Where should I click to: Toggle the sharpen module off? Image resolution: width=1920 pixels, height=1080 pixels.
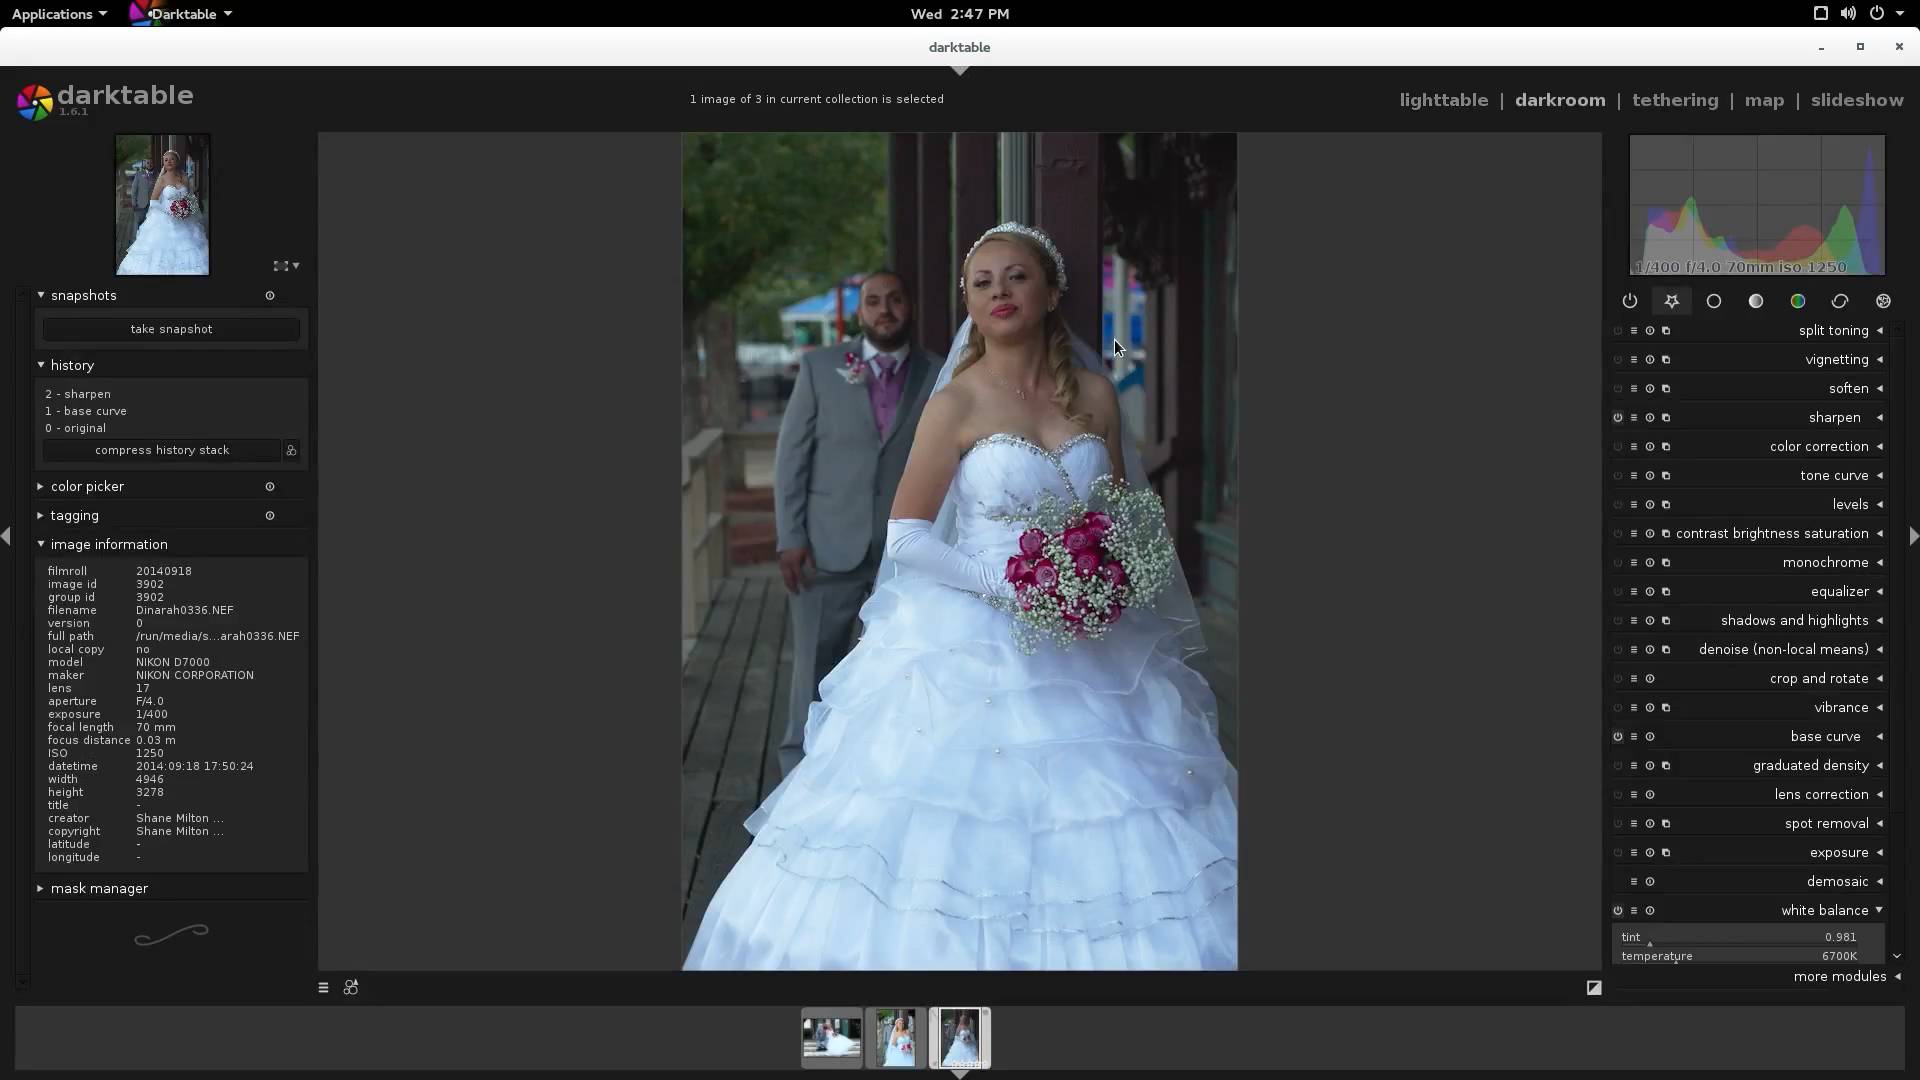1618,418
